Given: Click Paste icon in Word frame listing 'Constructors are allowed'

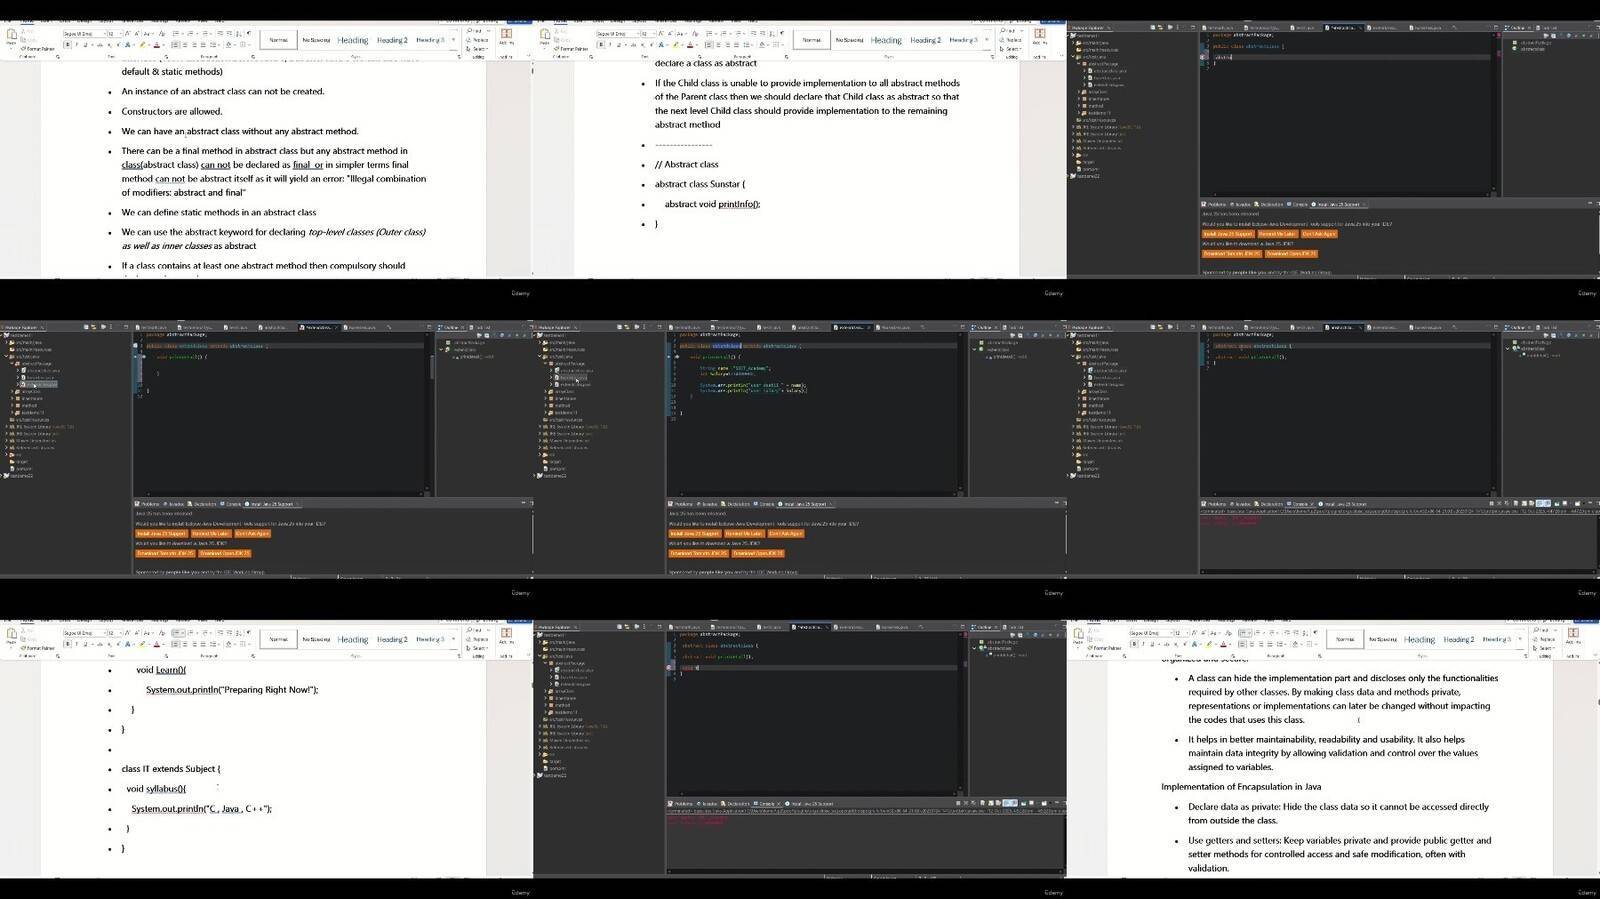Looking at the screenshot, I should click(12, 35).
